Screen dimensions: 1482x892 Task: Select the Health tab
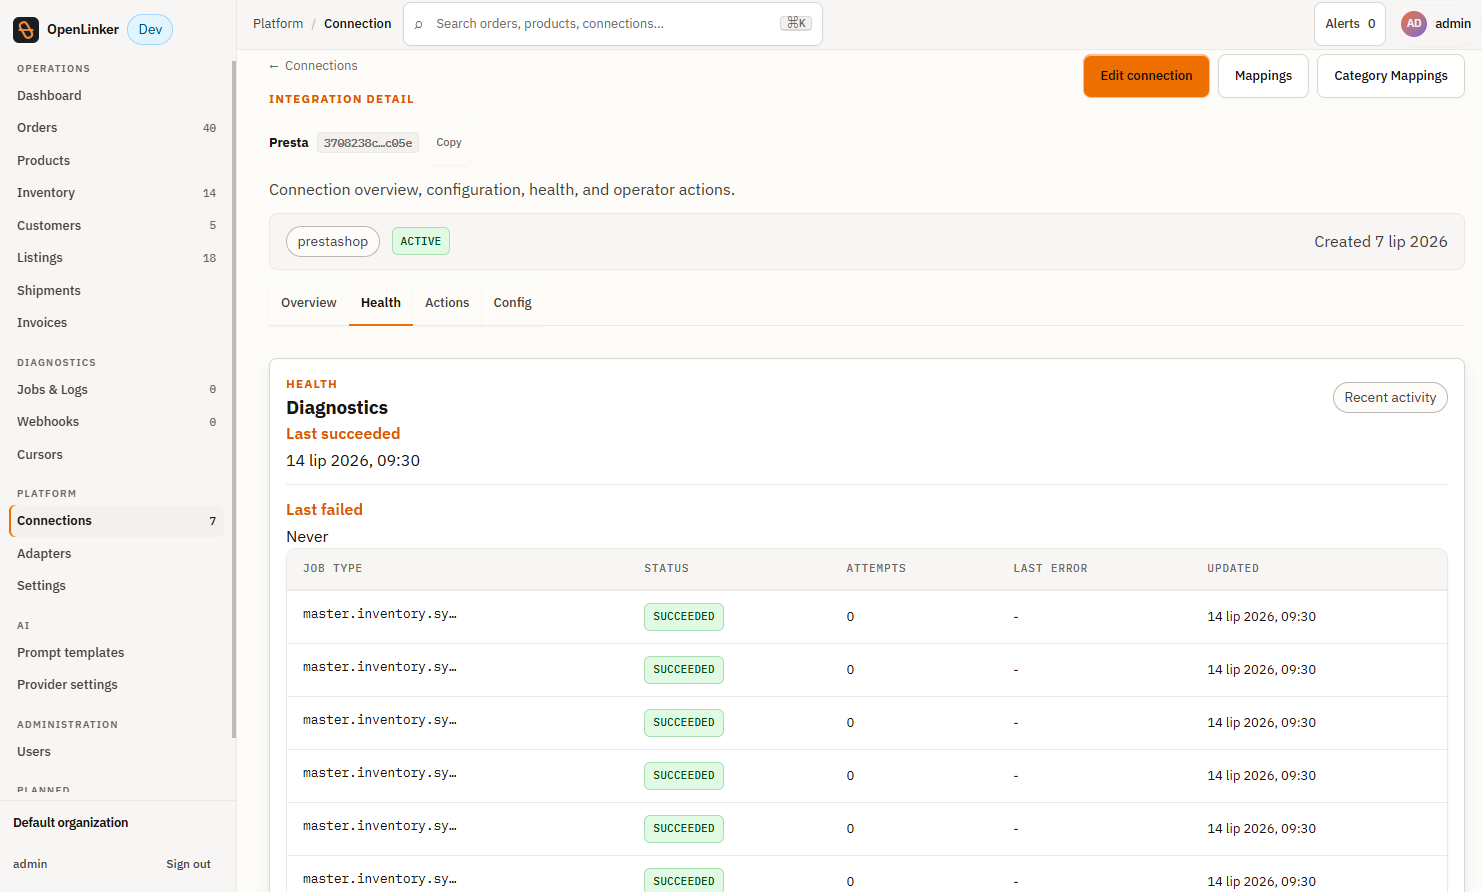click(x=381, y=303)
